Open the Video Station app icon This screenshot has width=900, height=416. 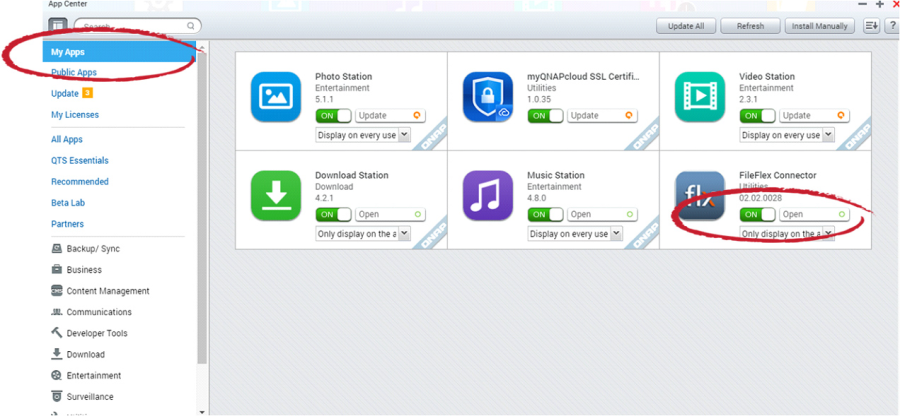pyautogui.click(x=700, y=97)
